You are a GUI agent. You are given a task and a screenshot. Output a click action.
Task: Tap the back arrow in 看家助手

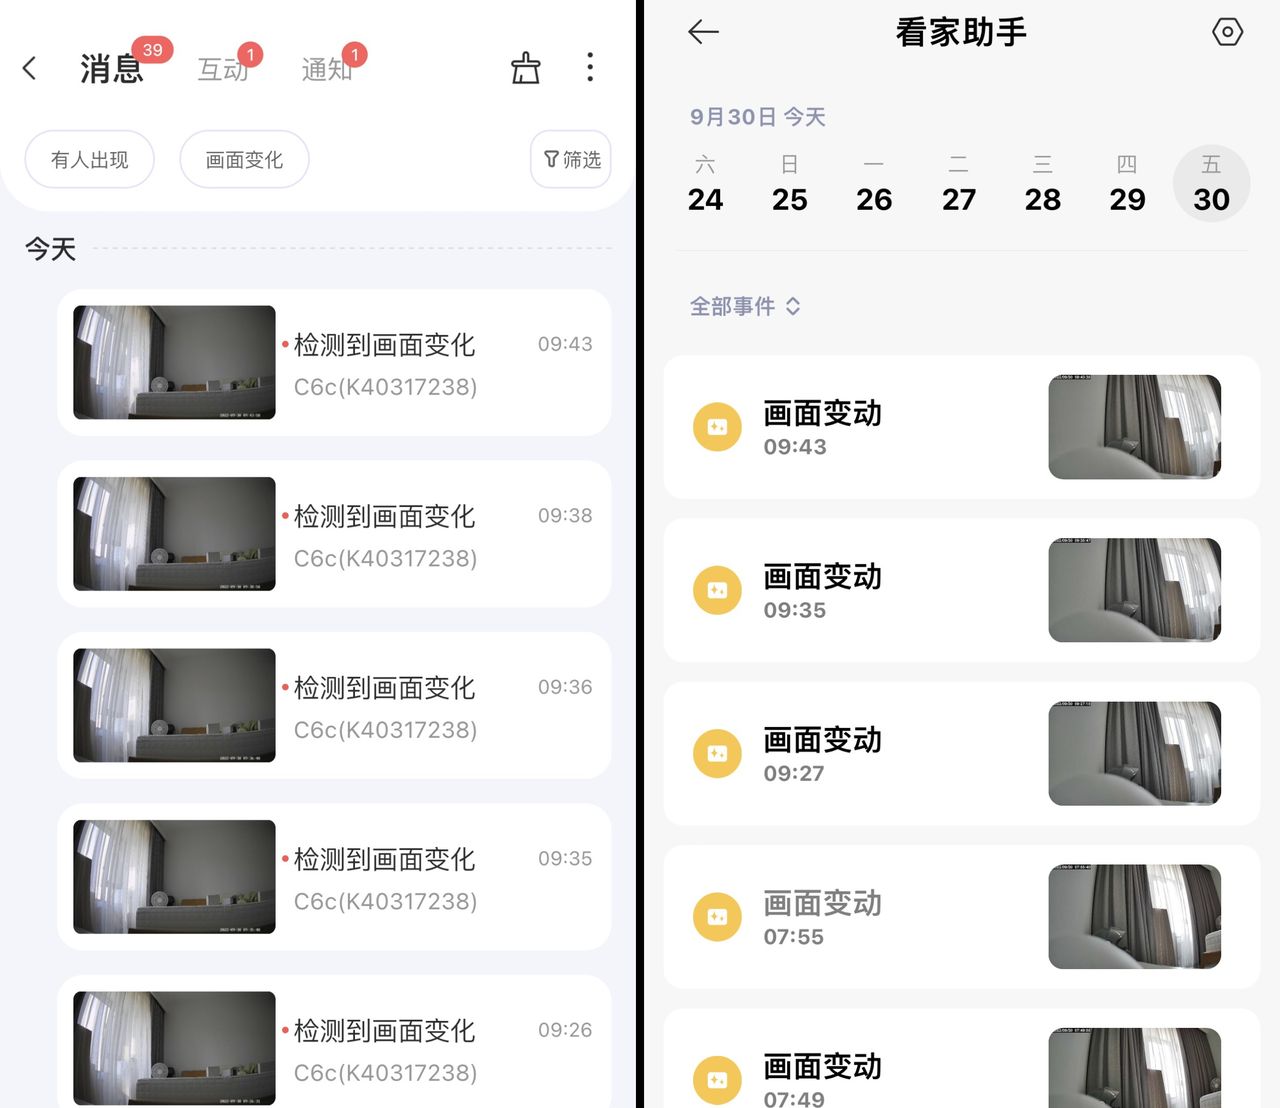tap(704, 32)
